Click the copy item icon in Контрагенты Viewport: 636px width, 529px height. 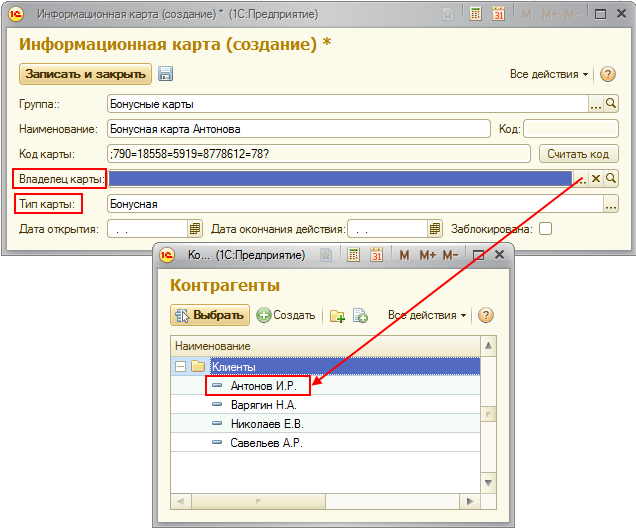tap(360, 315)
